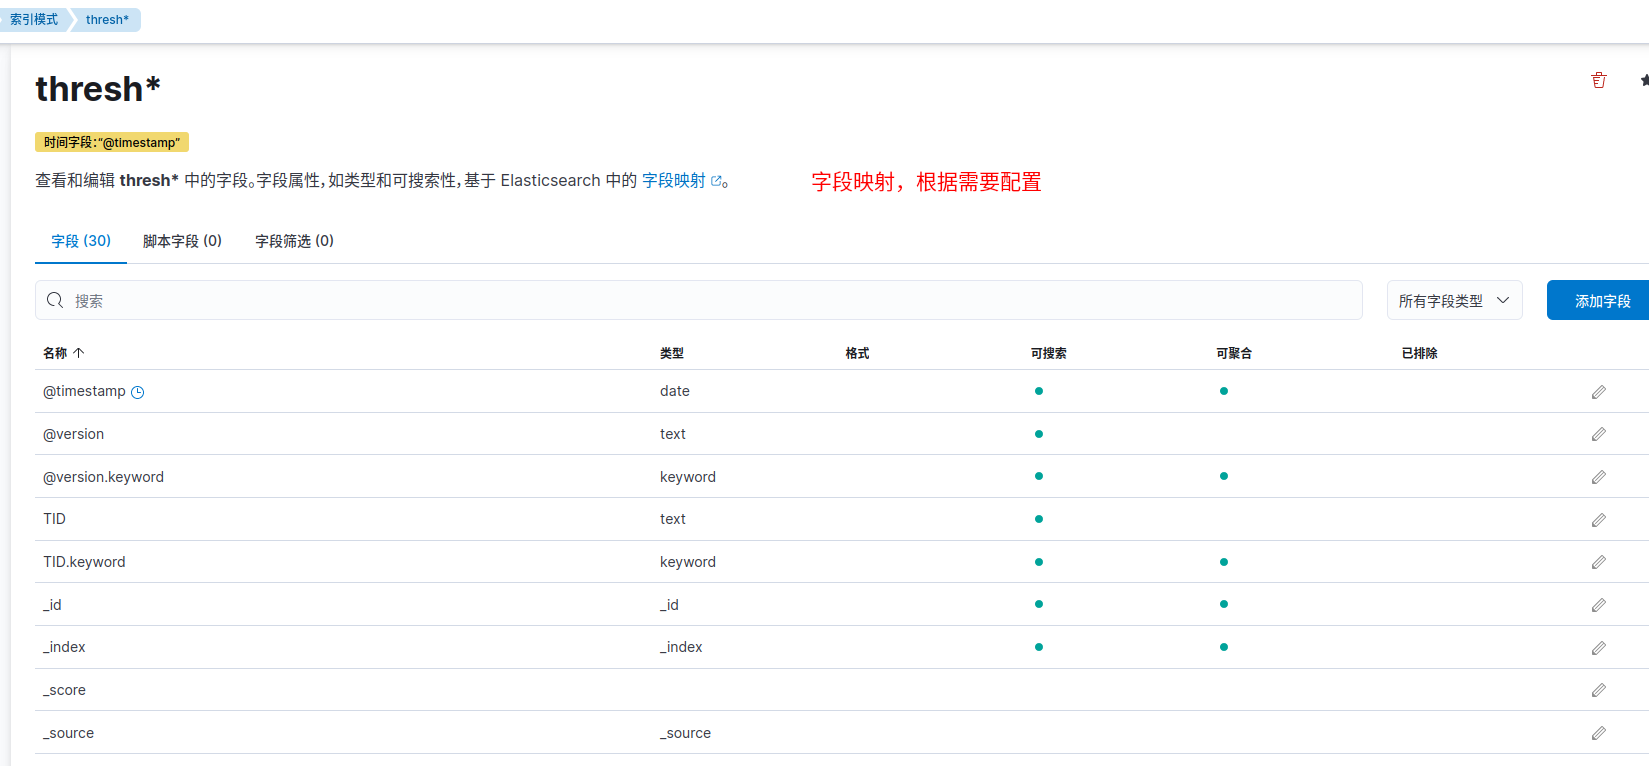The height and width of the screenshot is (766, 1649).
Task: Click the @version field name
Action: tap(73, 434)
